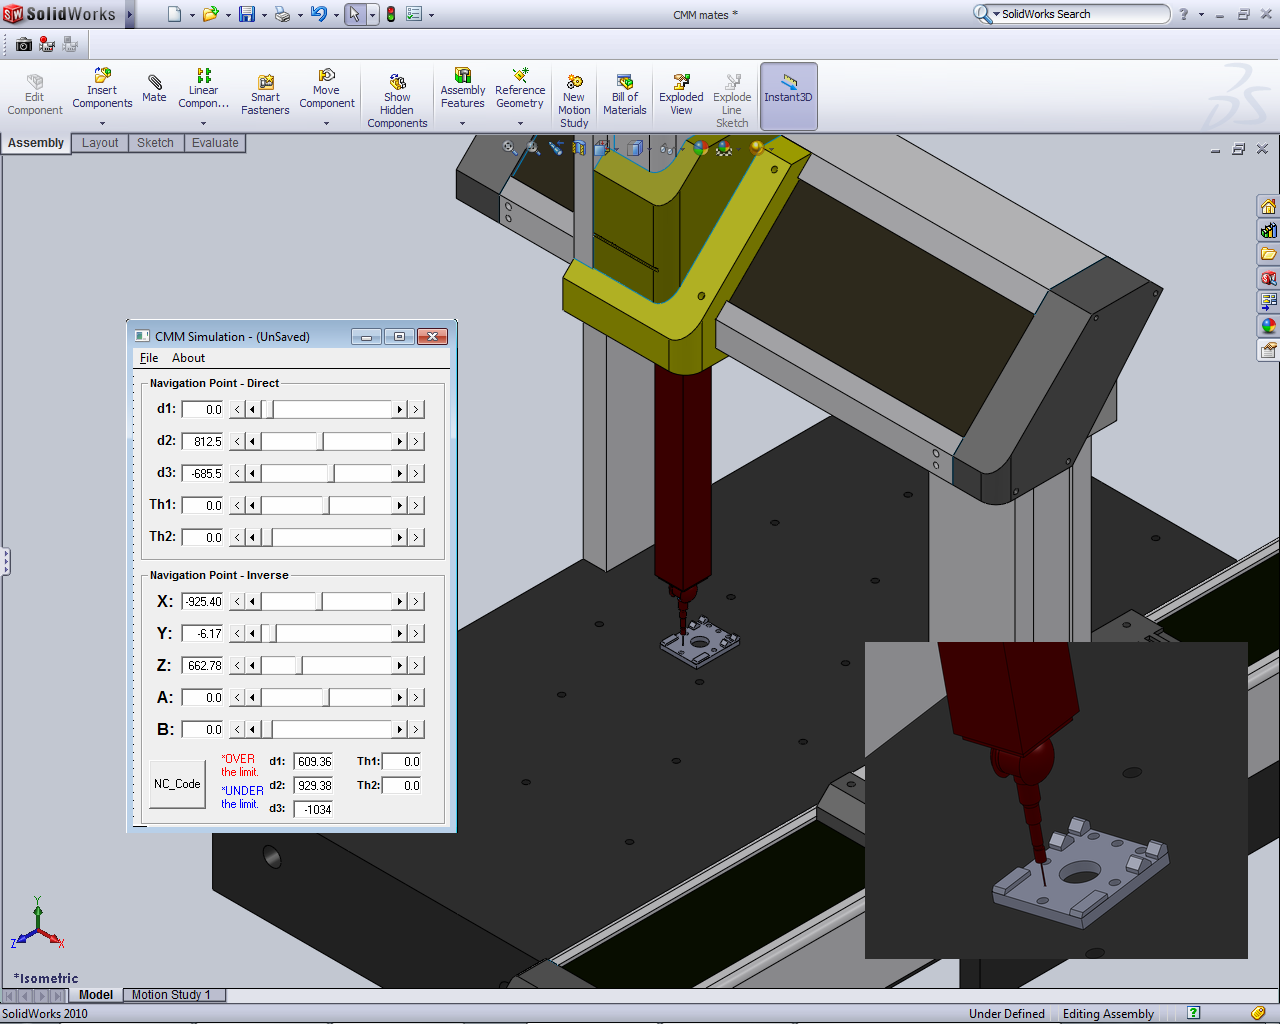Select the Mate paperclip tool
Screen dimensions: 1280x1024
[155, 87]
